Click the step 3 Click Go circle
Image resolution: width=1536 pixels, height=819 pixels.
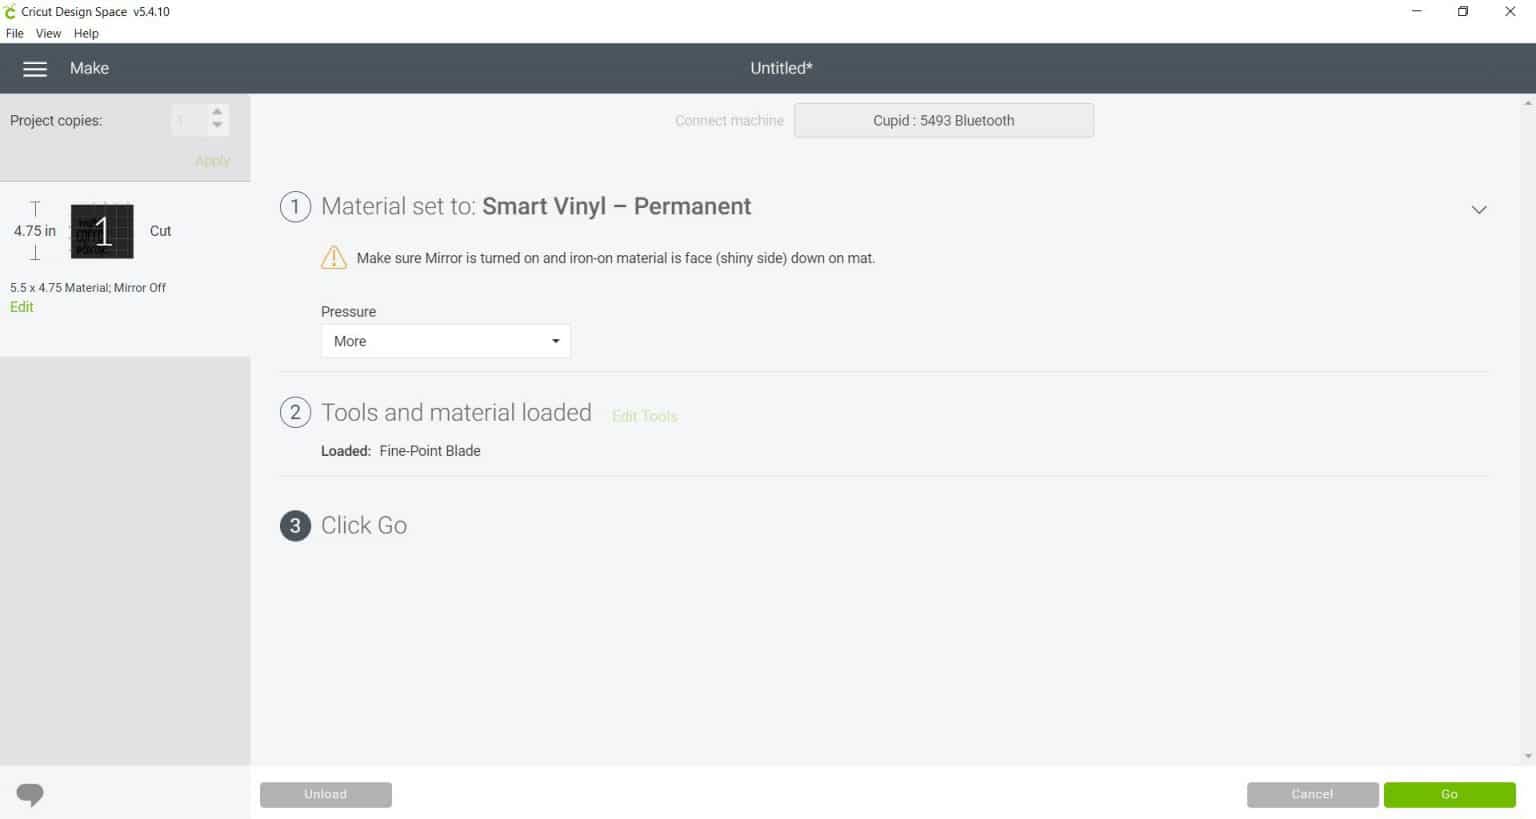point(295,526)
